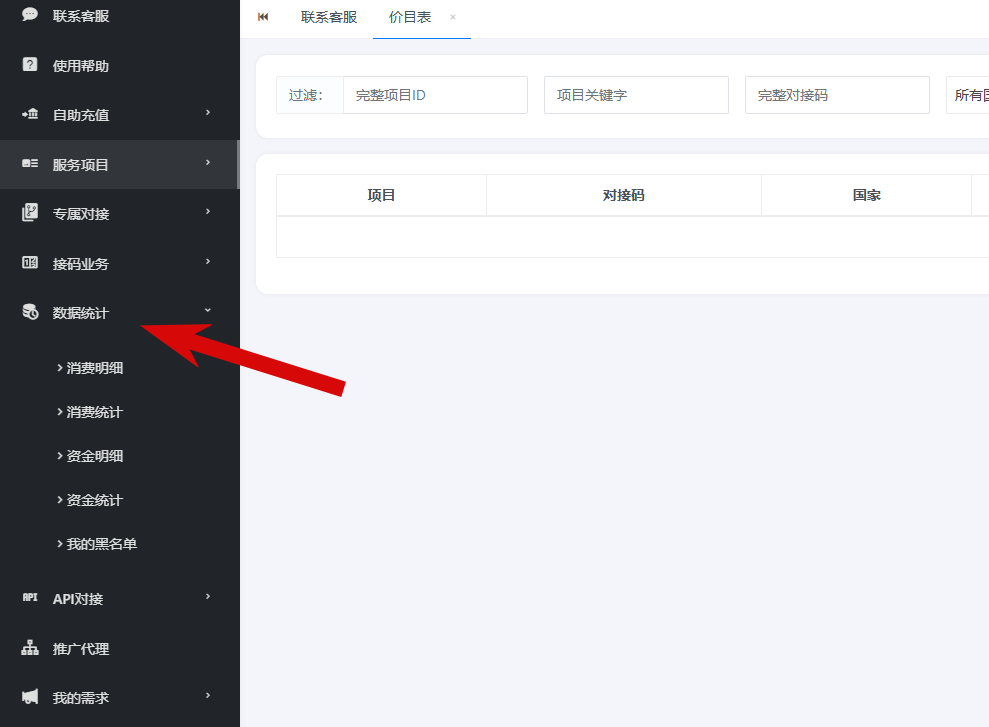Click the 专属对接 menu label

pyautogui.click(x=81, y=214)
